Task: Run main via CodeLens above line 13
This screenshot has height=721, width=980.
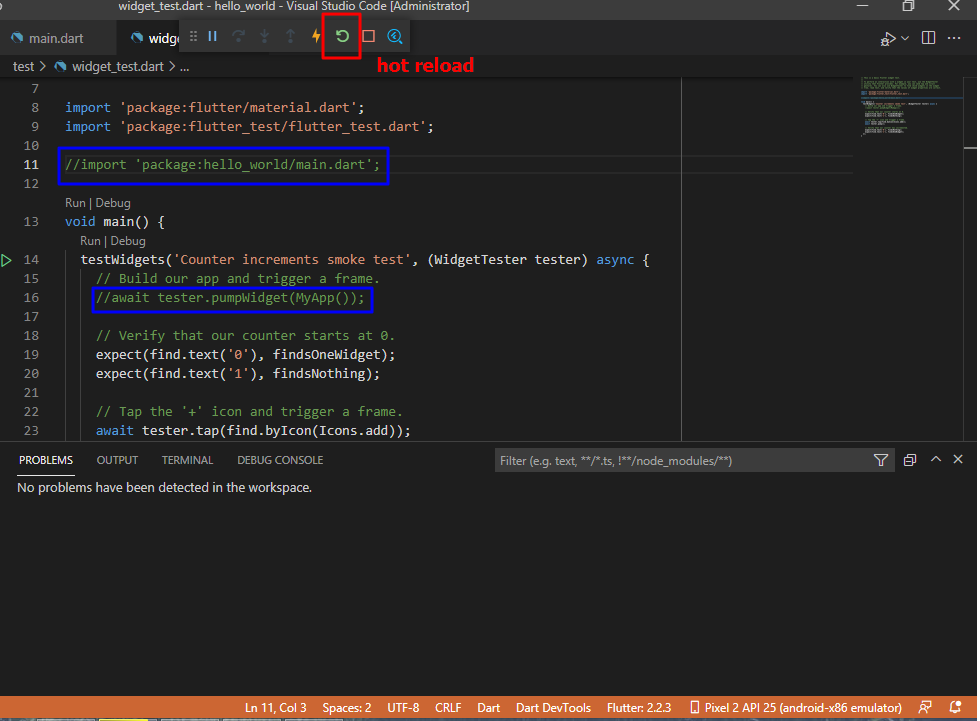Action: click(x=74, y=203)
